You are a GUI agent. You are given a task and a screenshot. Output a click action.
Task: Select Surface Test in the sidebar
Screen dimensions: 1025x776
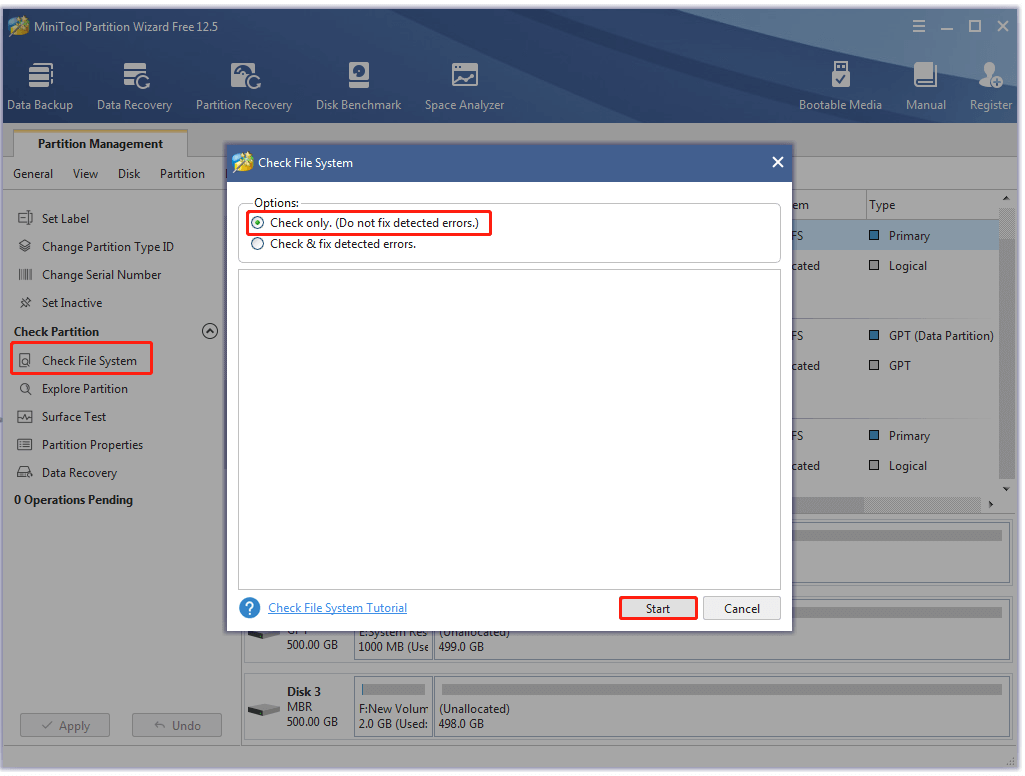click(x=75, y=416)
